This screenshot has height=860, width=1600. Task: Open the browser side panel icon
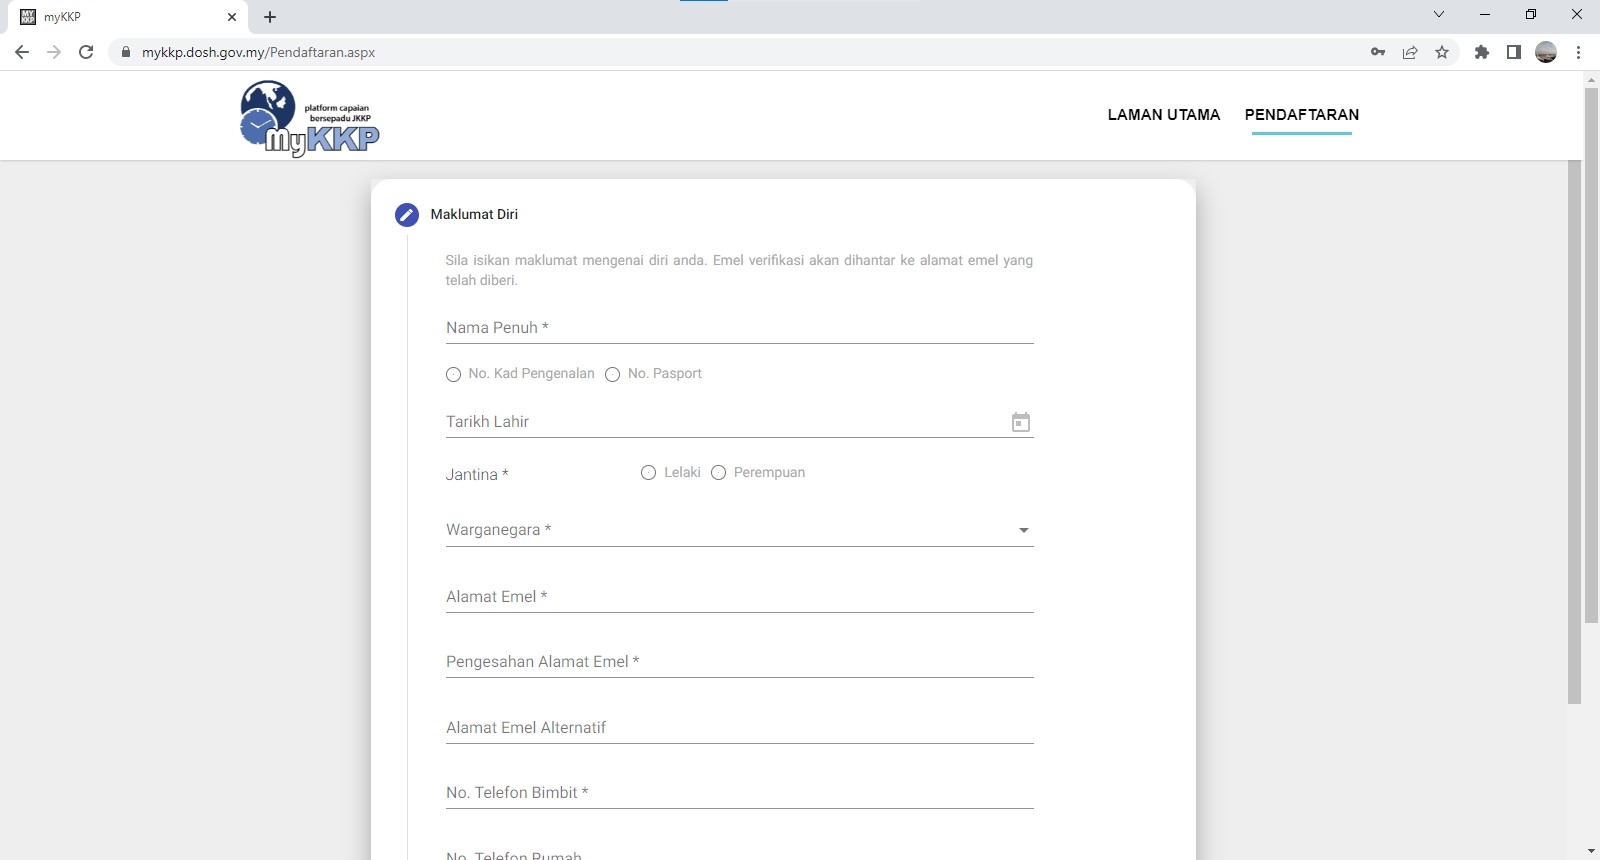click(1514, 53)
